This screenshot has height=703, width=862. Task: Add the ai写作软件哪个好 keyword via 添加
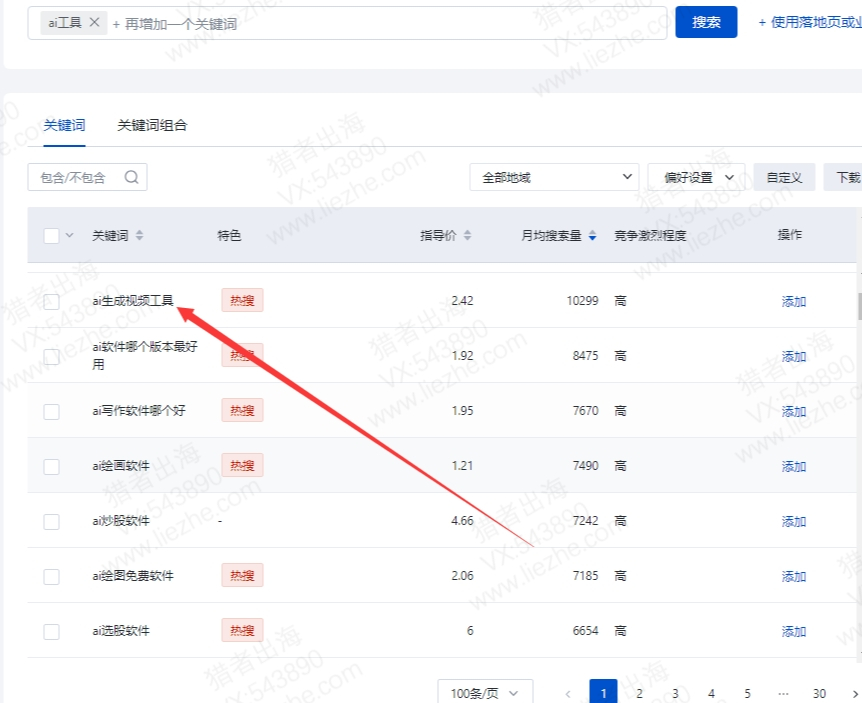[794, 411]
